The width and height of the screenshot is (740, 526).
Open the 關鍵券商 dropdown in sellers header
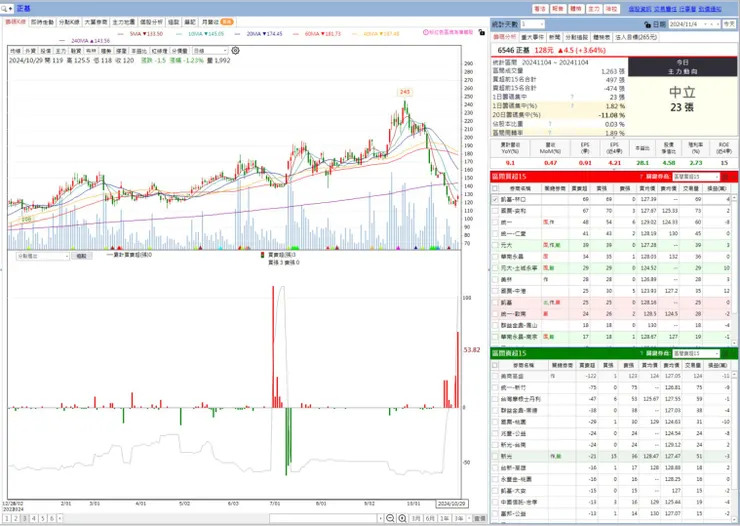[696, 353]
